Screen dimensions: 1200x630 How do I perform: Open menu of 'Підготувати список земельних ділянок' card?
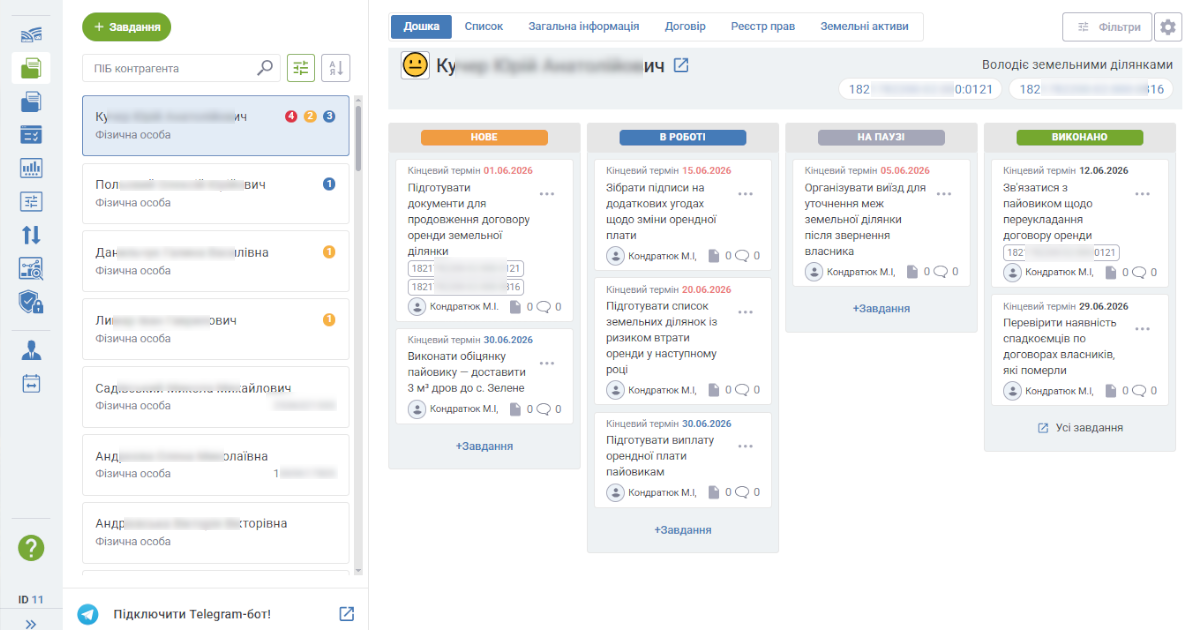745,312
